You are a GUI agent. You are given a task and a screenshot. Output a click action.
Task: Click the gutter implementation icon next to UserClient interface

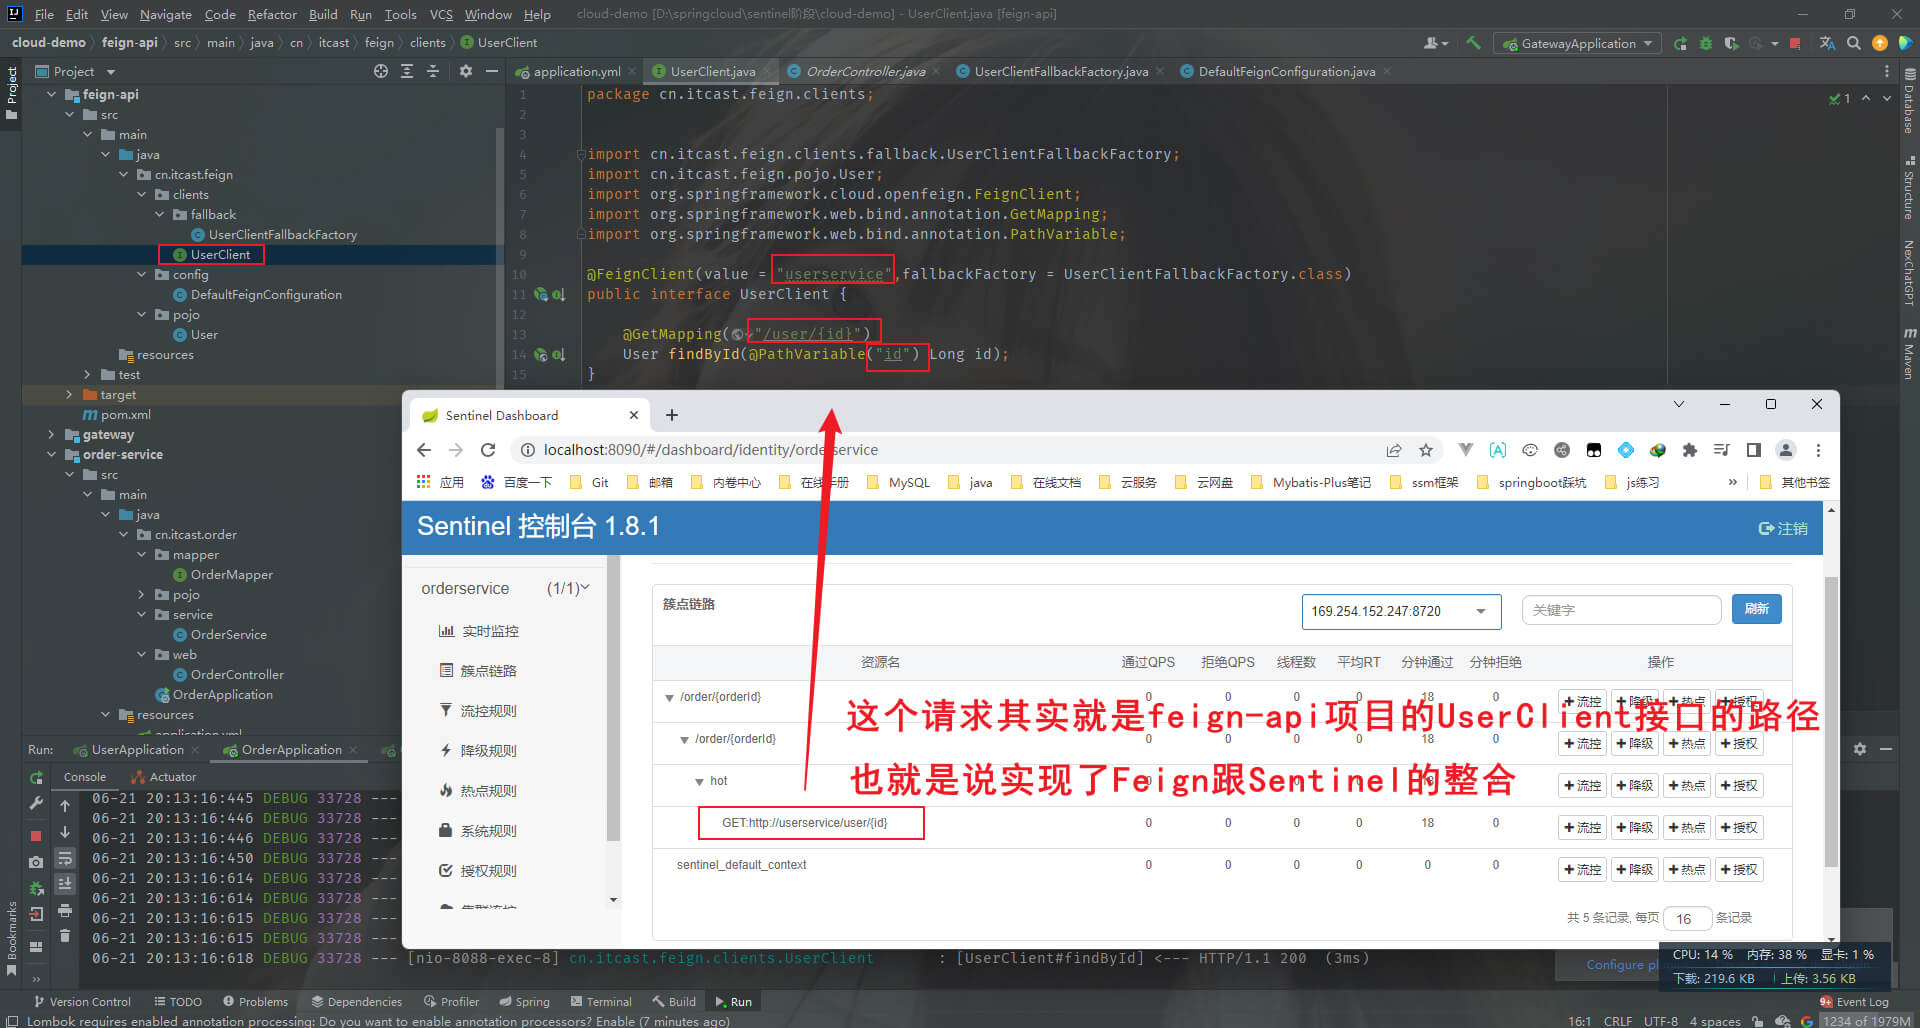point(558,295)
